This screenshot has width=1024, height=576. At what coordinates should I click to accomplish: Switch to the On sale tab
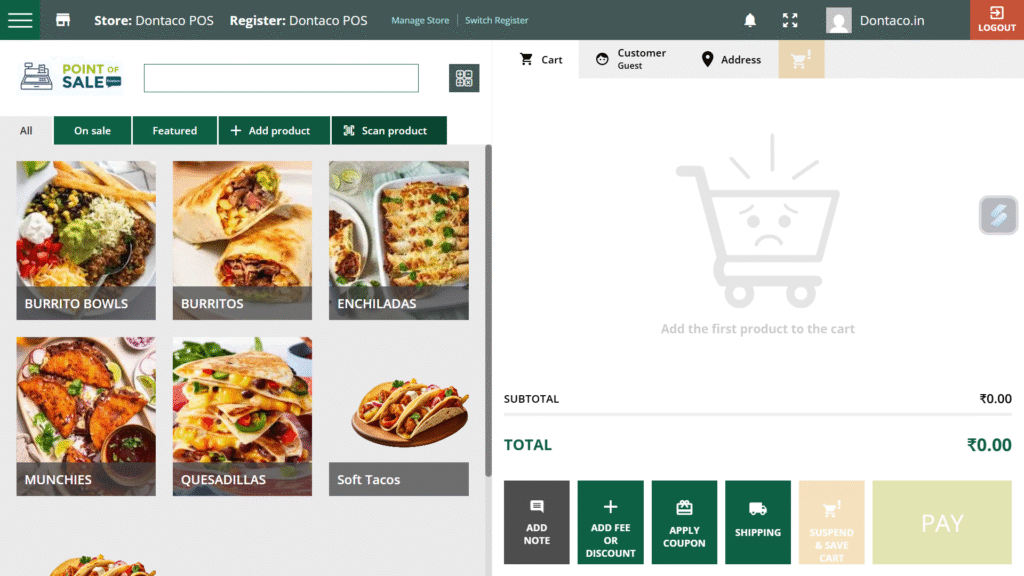[x=92, y=131]
